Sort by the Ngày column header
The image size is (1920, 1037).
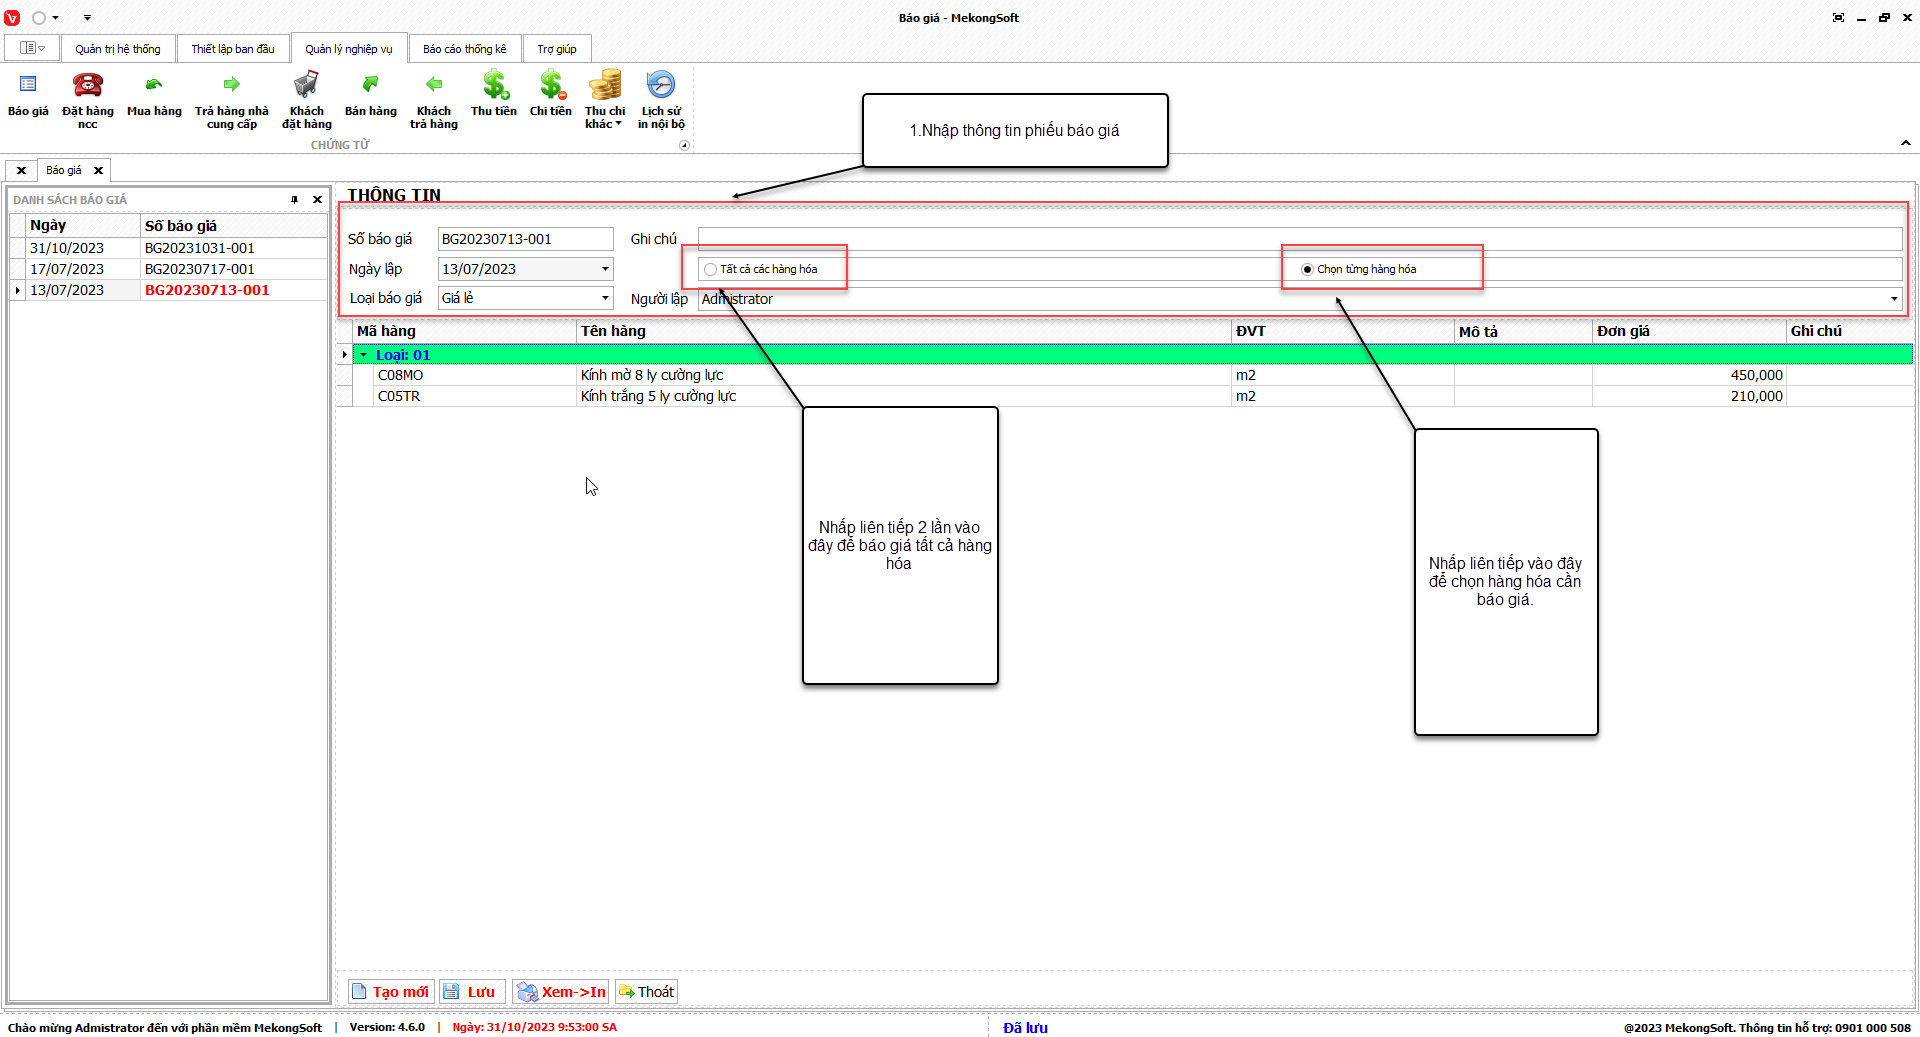[x=84, y=226]
